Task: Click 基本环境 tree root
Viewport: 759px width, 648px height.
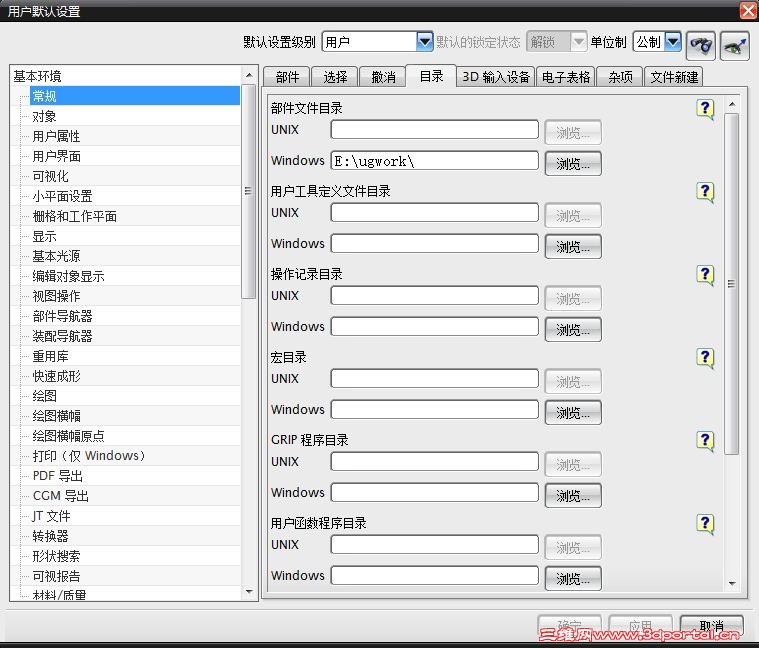Action: [37, 76]
